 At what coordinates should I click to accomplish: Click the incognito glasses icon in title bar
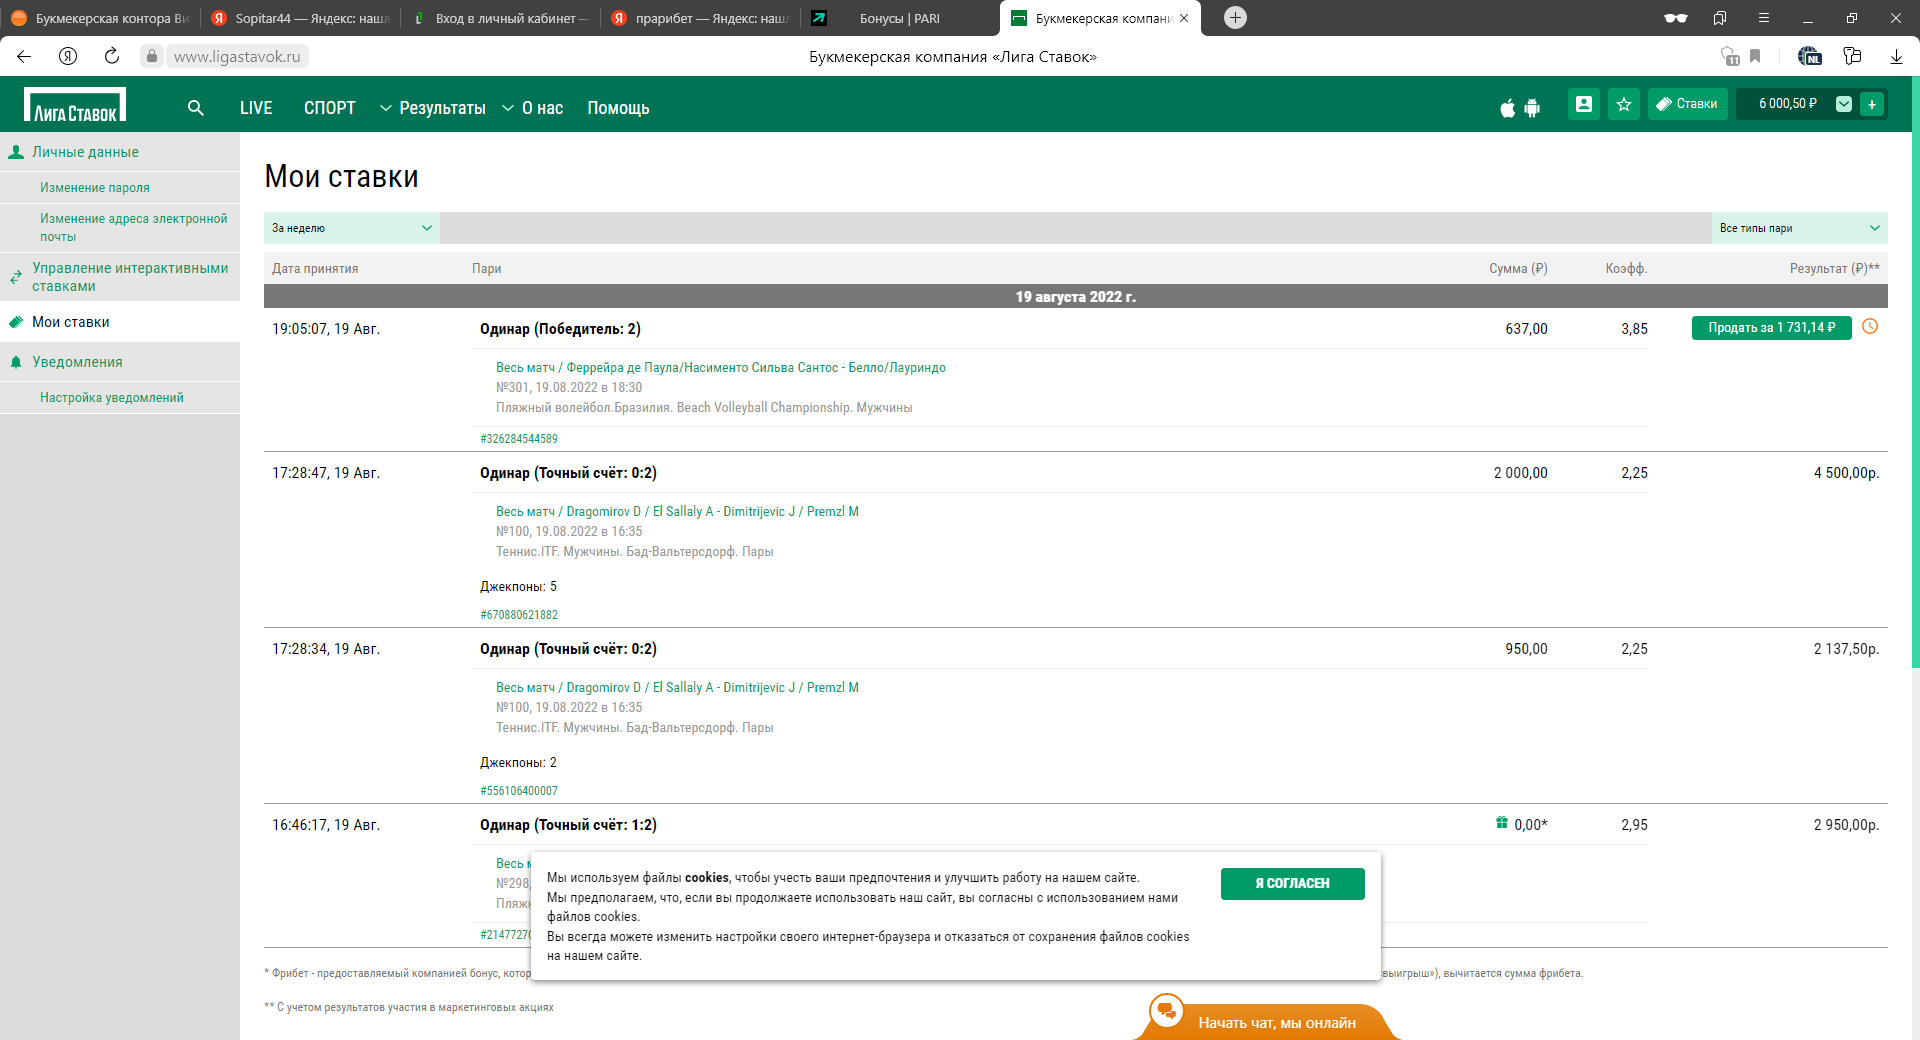[x=1676, y=18]
